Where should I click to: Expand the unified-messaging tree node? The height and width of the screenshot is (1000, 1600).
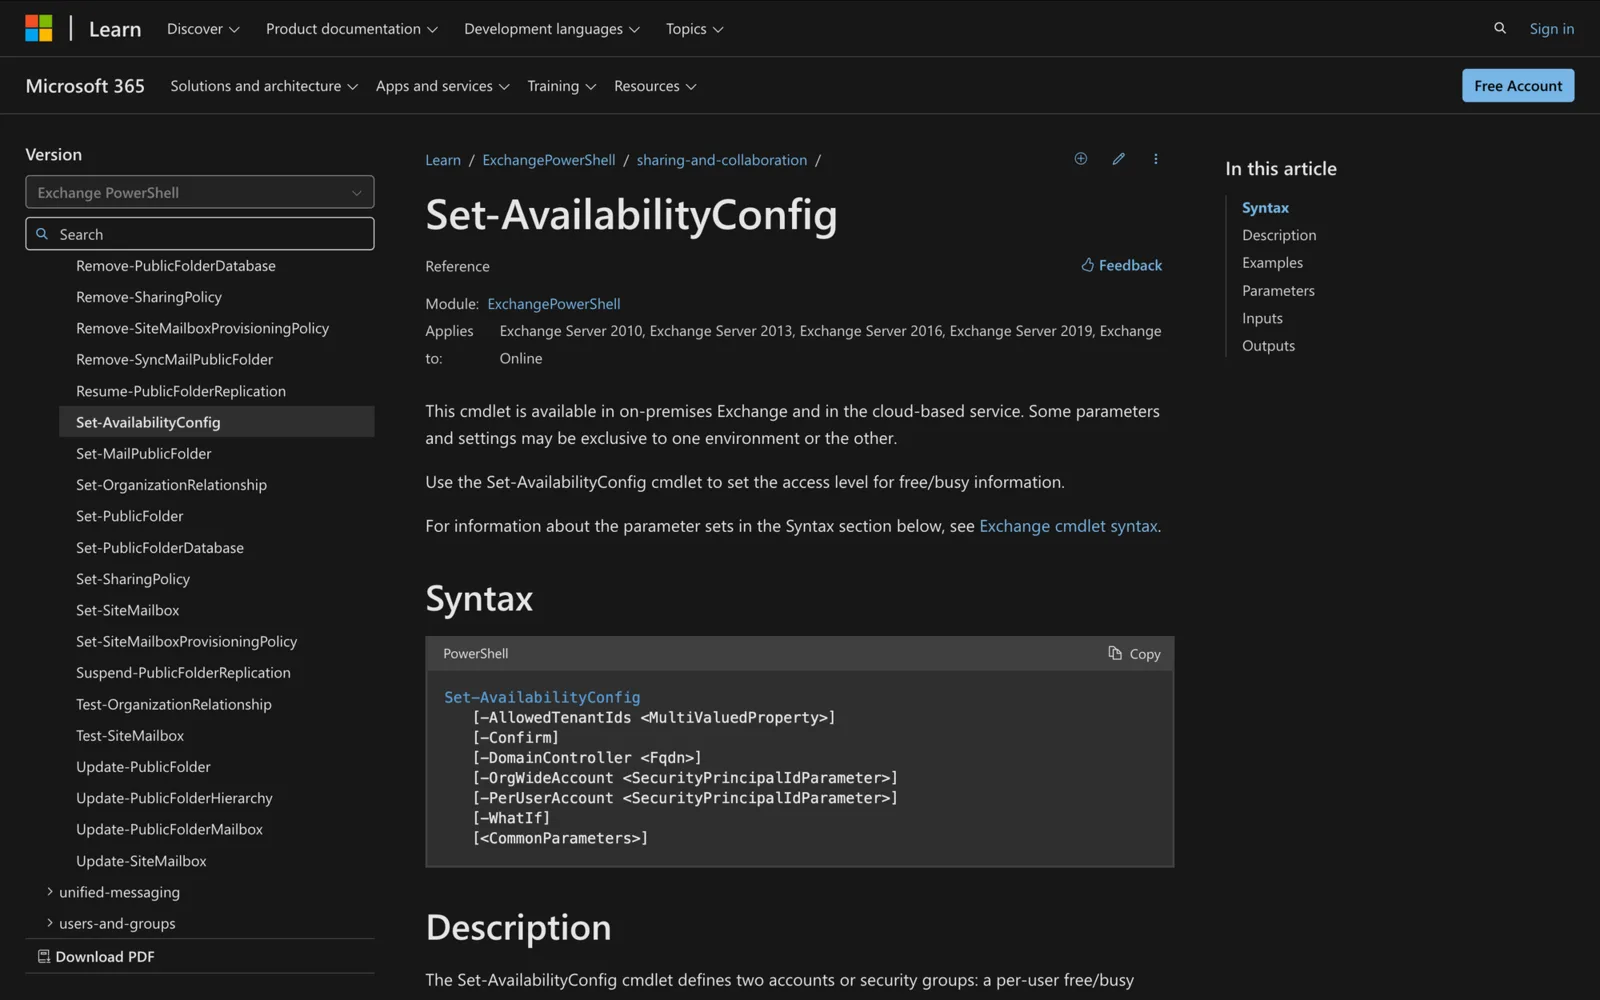click(113, 892)
